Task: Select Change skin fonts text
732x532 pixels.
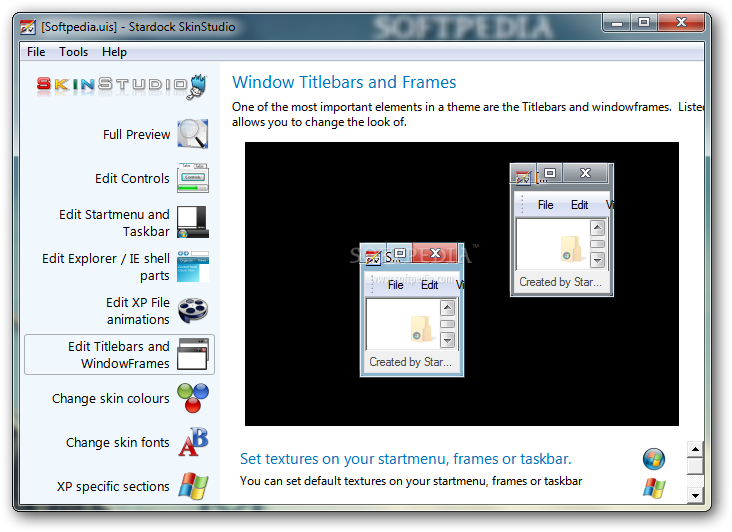Action: 118,442
